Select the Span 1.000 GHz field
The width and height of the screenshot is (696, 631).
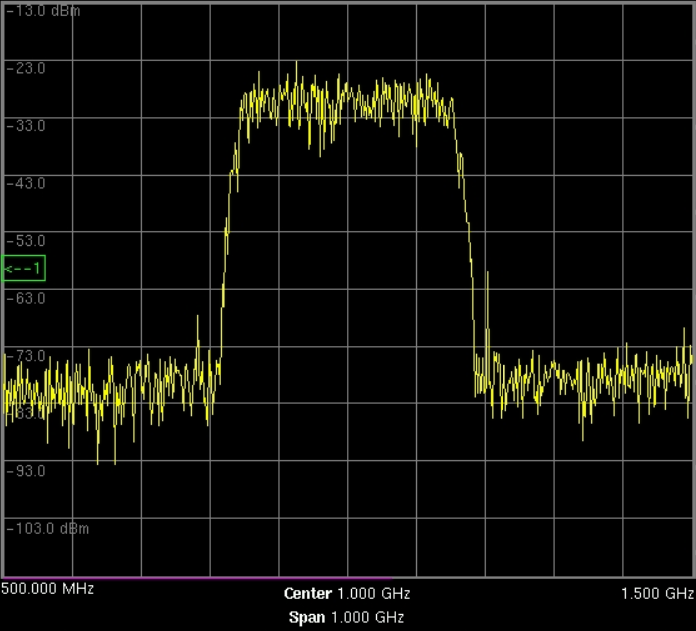[347, 617]
